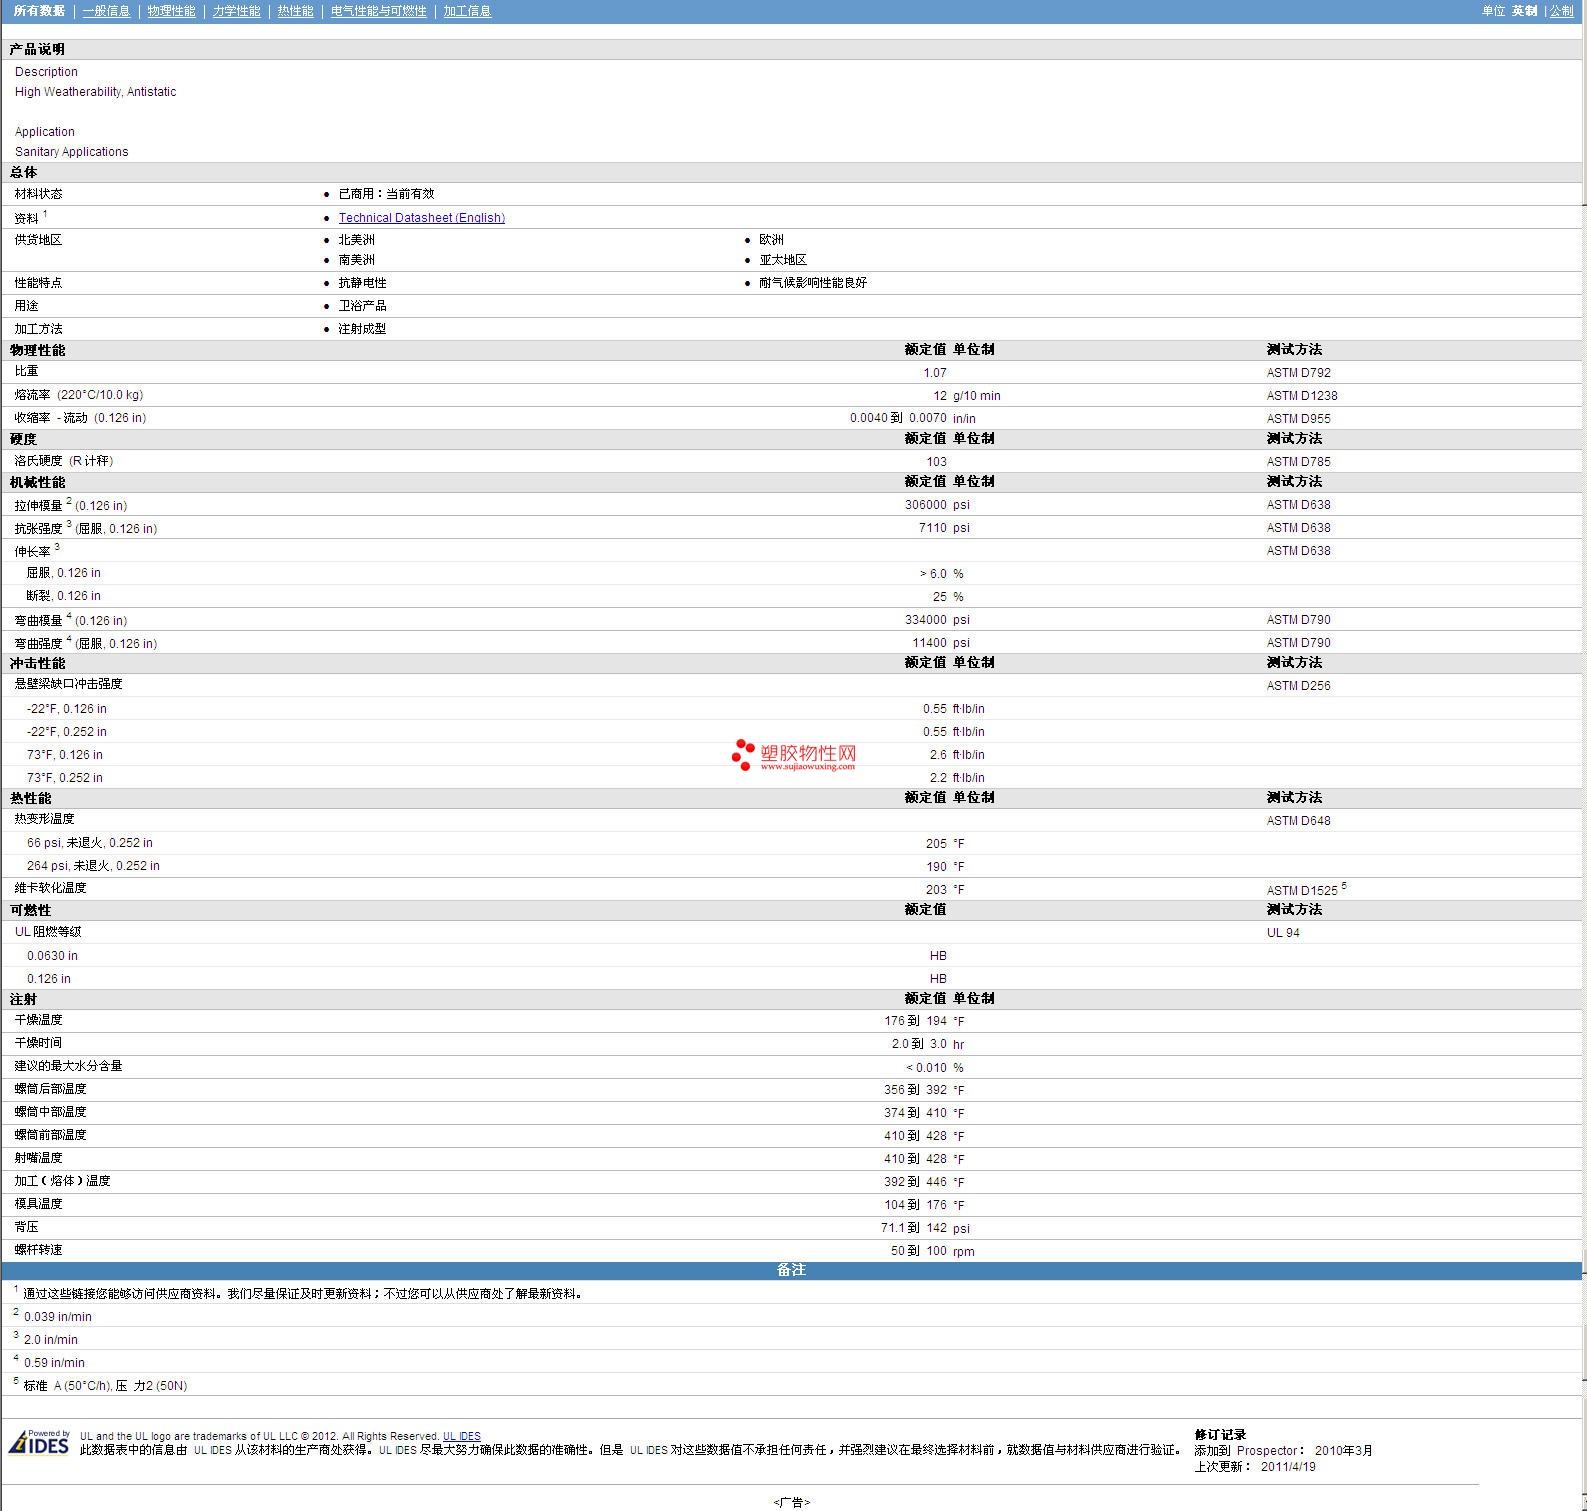This screenshot has height=1511, width=1587.
Task: Click the 材料状态 row label
Action: (x=38, y=194)
